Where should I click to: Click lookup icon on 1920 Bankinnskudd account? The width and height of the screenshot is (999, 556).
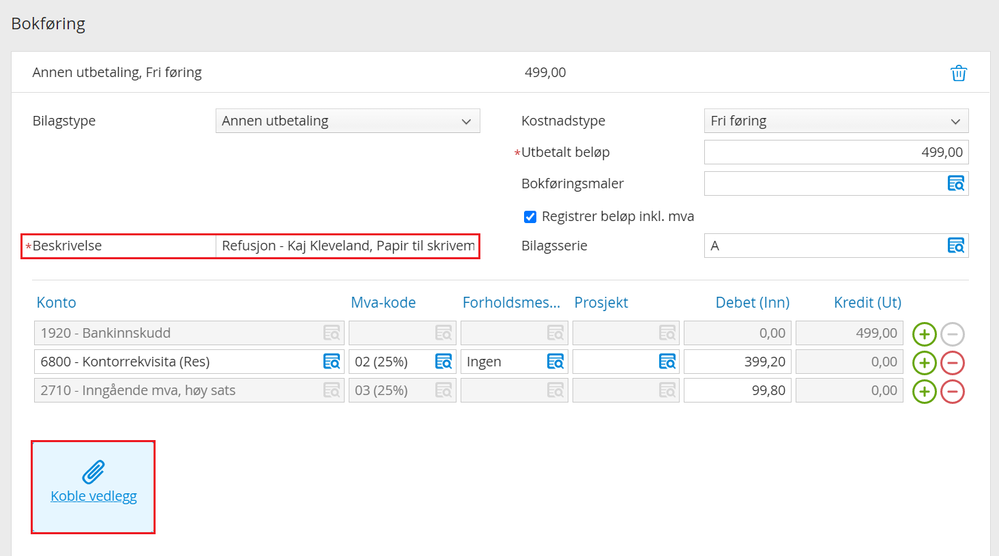(331, 333)
